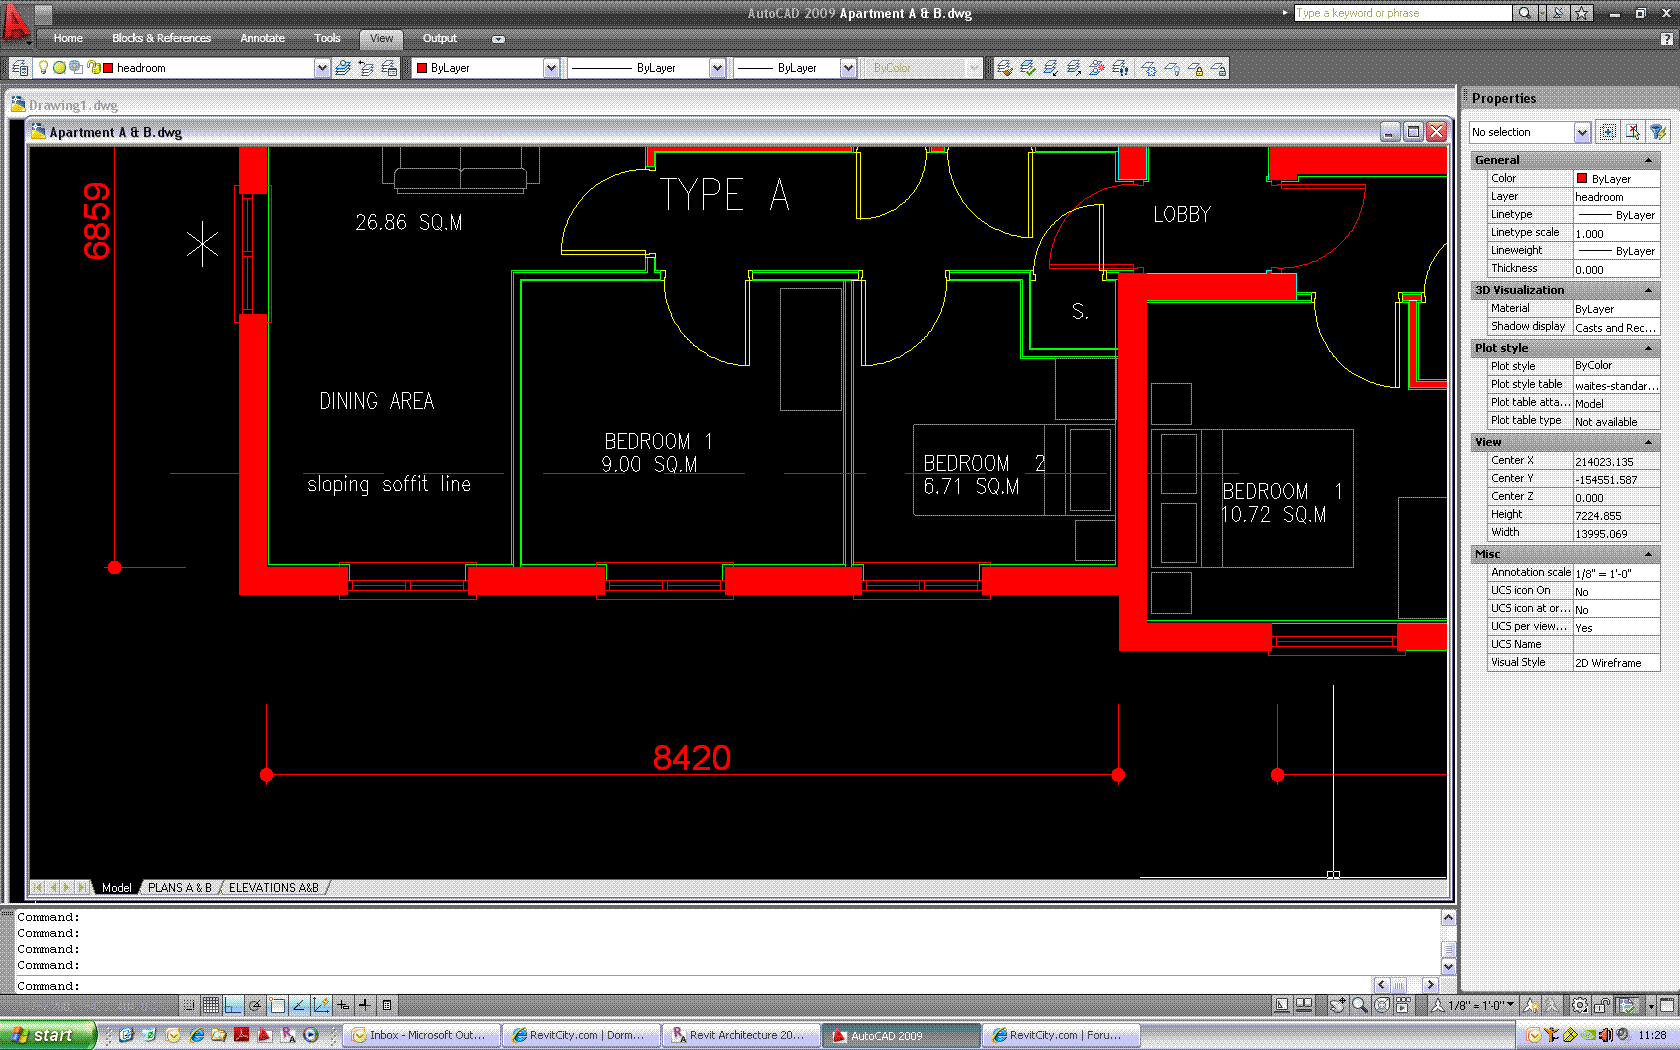Open Workspace Switching gear icon

1580,1005
